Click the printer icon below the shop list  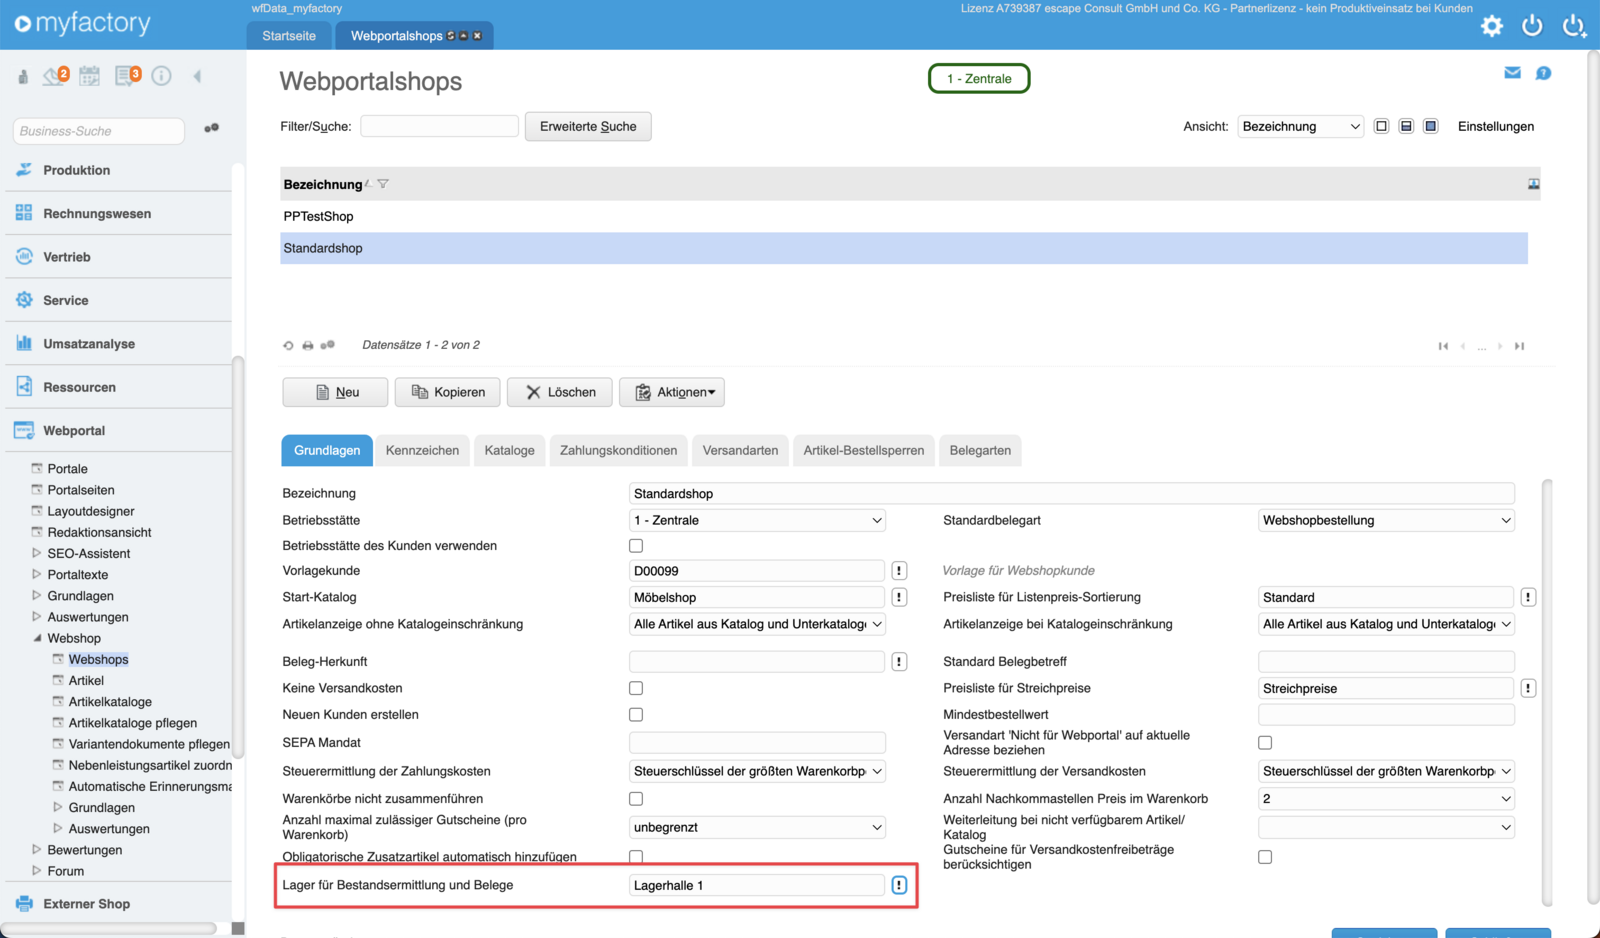(308, 346)
